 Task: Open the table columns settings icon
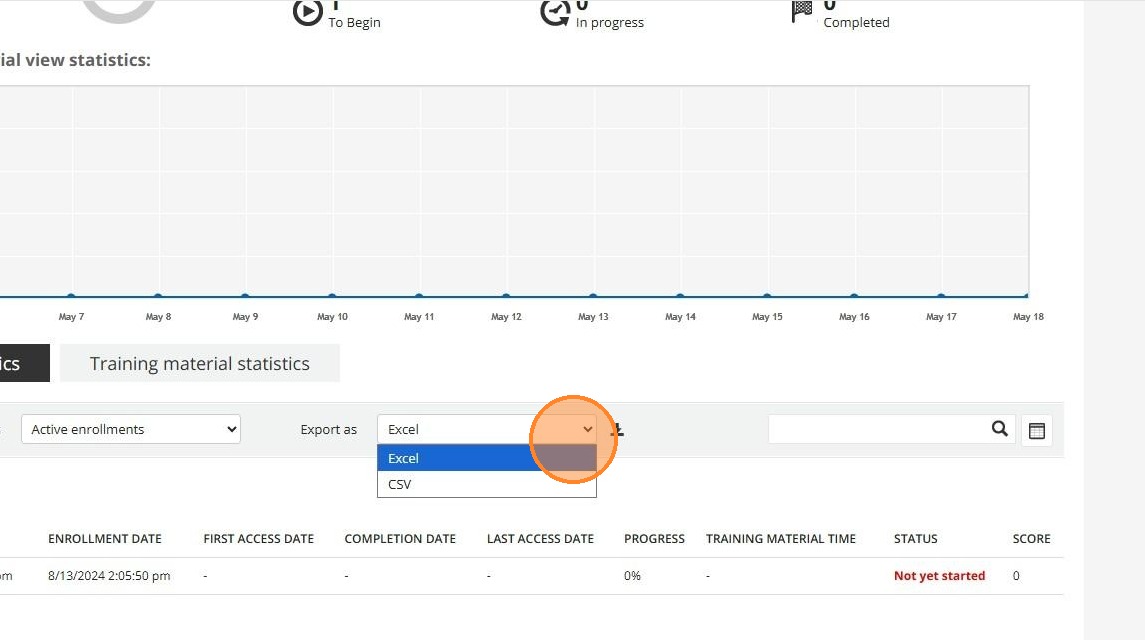1037,430
